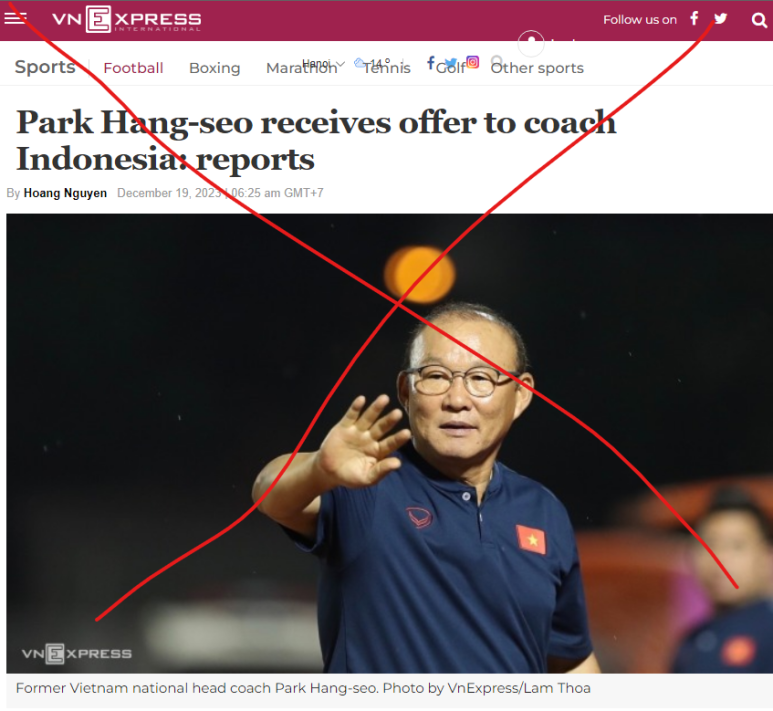Viewport: 773px width, 711px height.
Task: Open the Marathon section
Action: coord(302,68)
